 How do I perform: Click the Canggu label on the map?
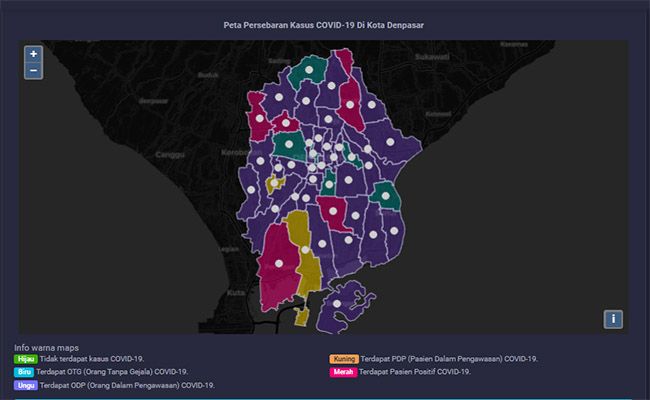tap(168, 154)
